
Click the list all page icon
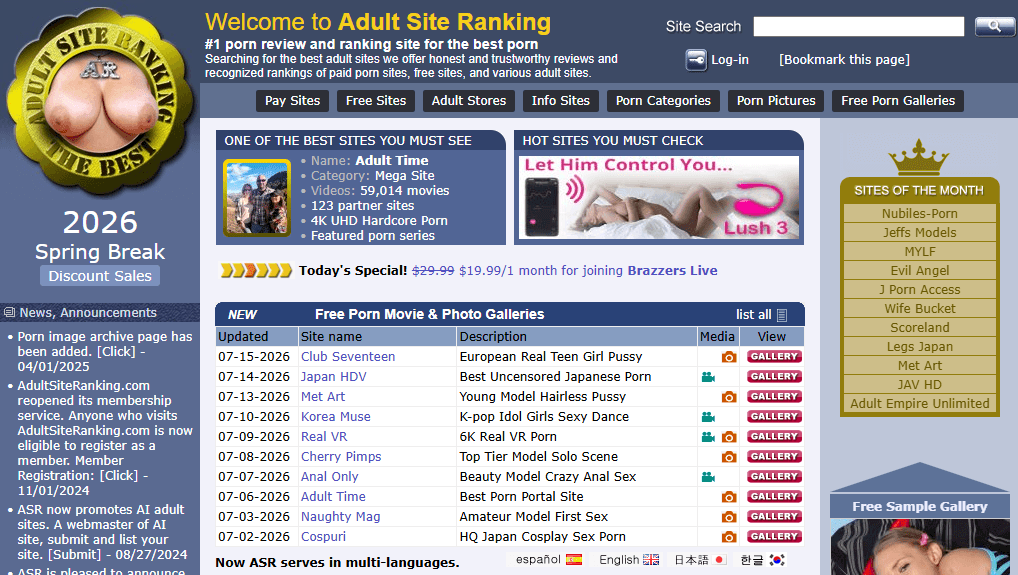point(782,315)
